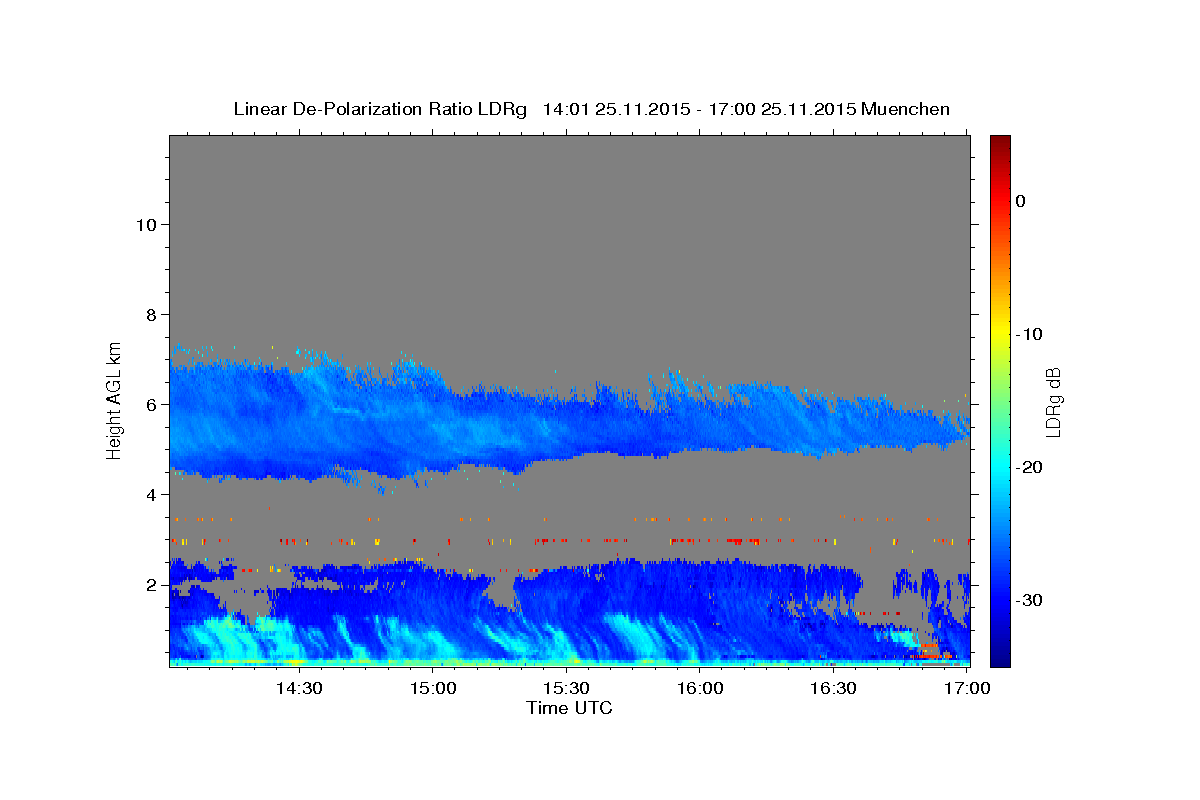Click the LDRg colorbar scale
Viewport: 1200px width, 800px height.
pos(1000,401)
